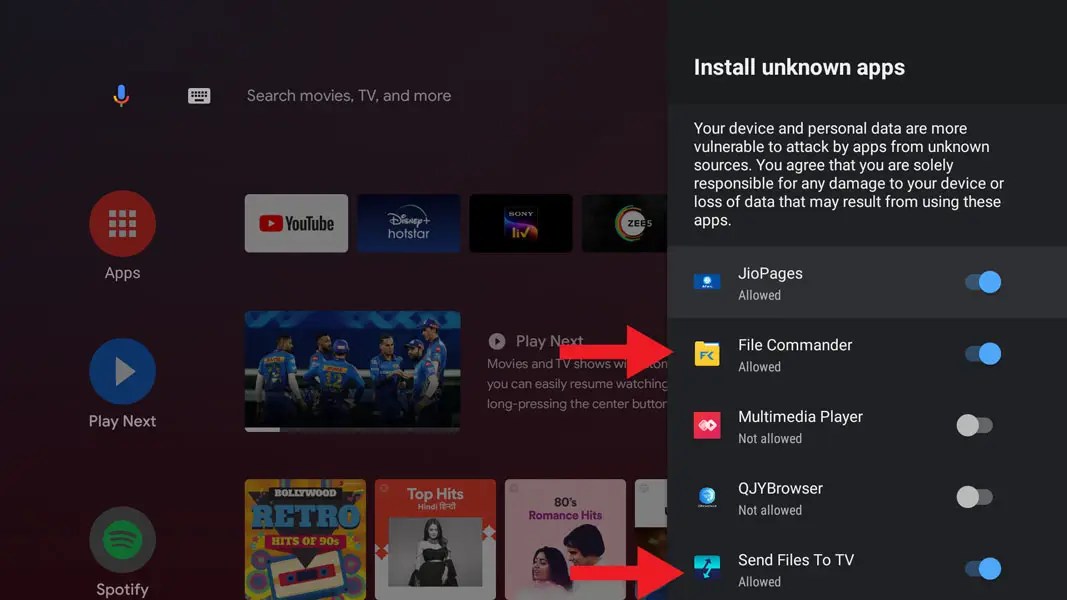Allow unknown app installs for QJYBrowser

[974, 497]
